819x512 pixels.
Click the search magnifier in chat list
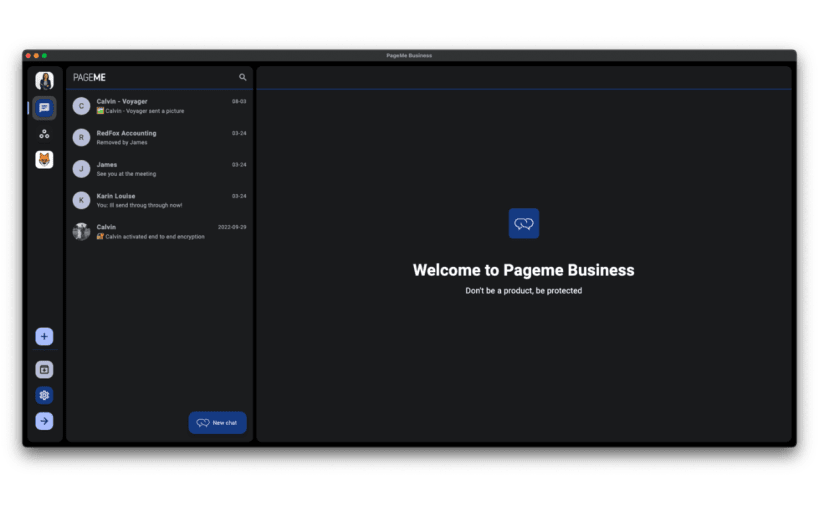(x=242, y=77)
